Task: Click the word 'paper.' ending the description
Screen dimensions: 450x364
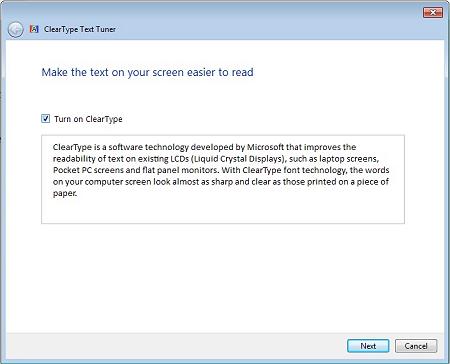Action: point(65,194)
